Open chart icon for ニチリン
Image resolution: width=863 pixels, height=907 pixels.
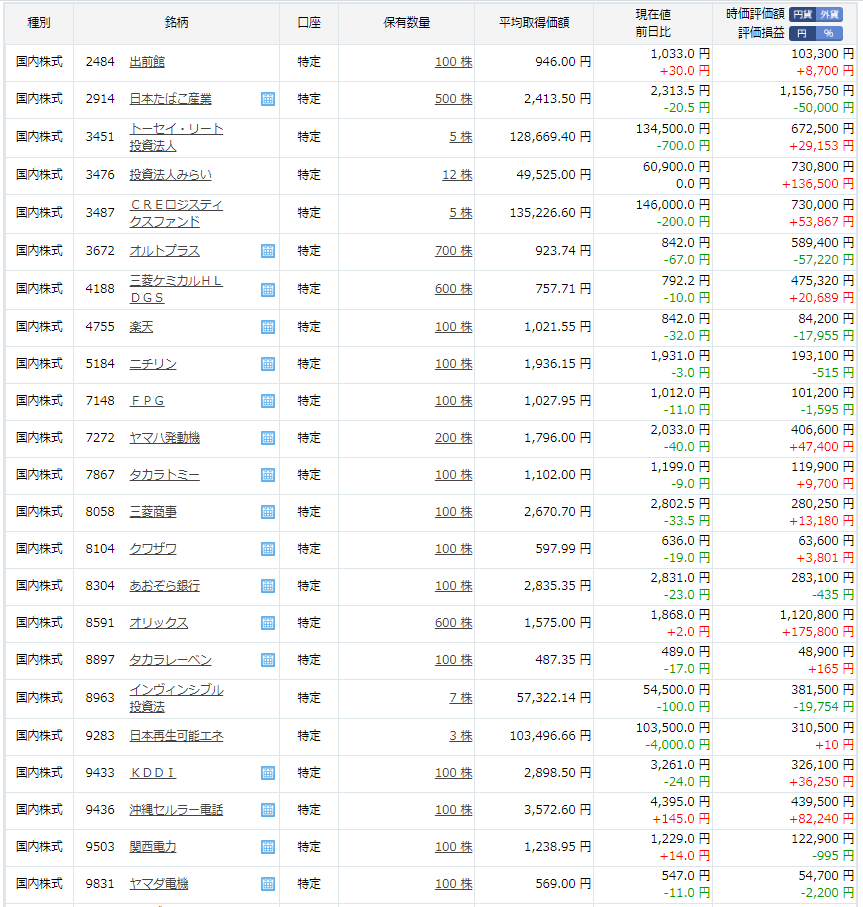pyautogui.click(x=268, y=364)
